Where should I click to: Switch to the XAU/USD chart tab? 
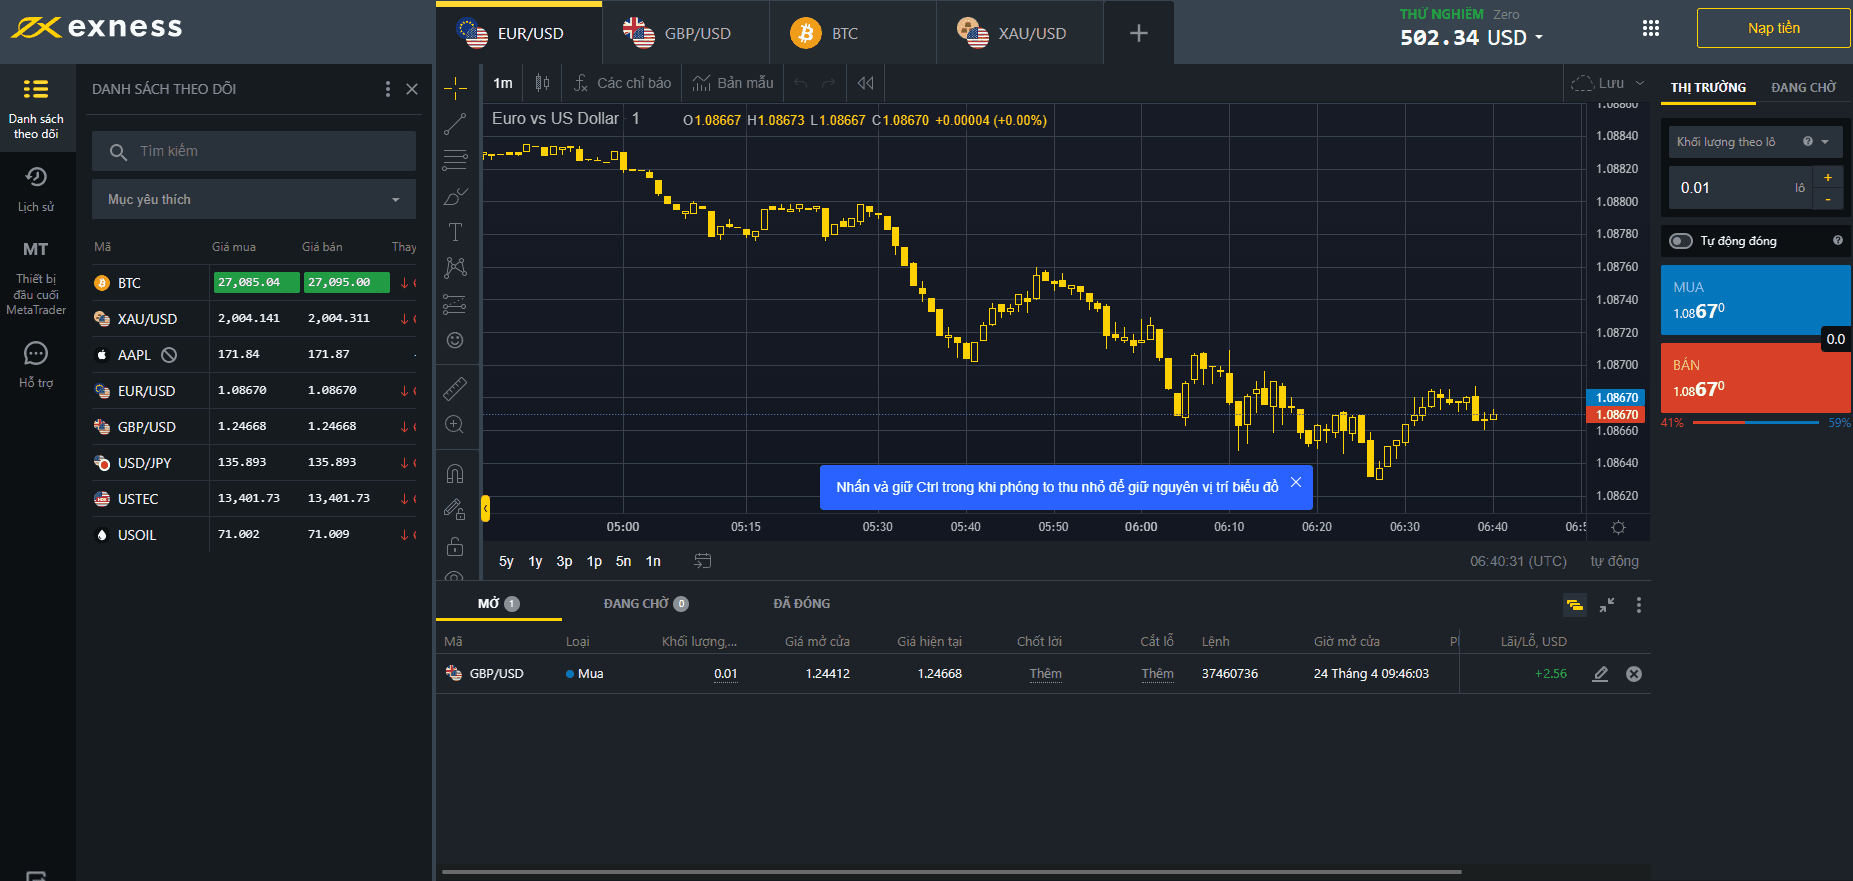pos(1020,33)
